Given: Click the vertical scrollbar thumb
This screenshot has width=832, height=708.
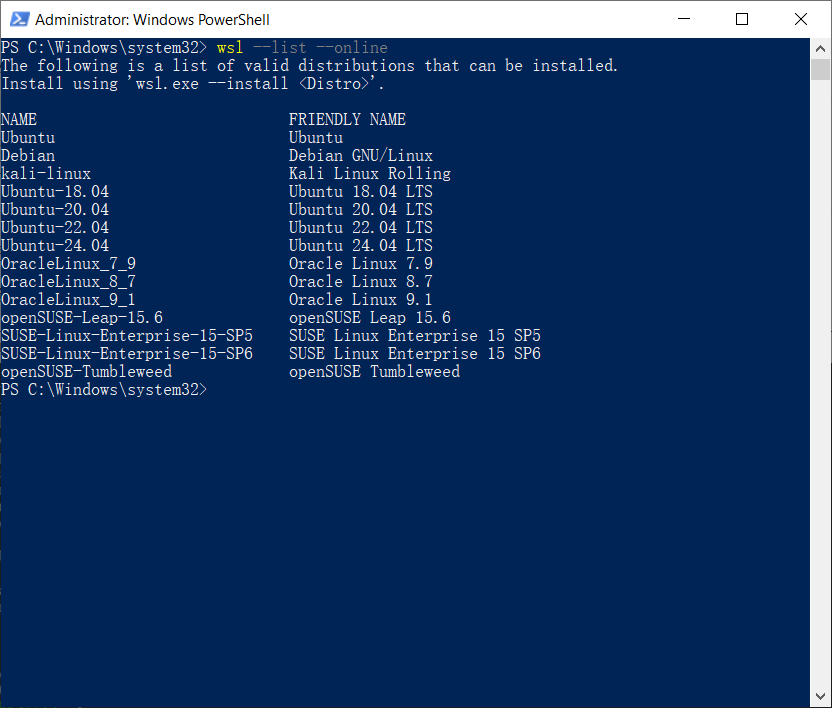Looking at the screenshot, I should pos(820,69).
